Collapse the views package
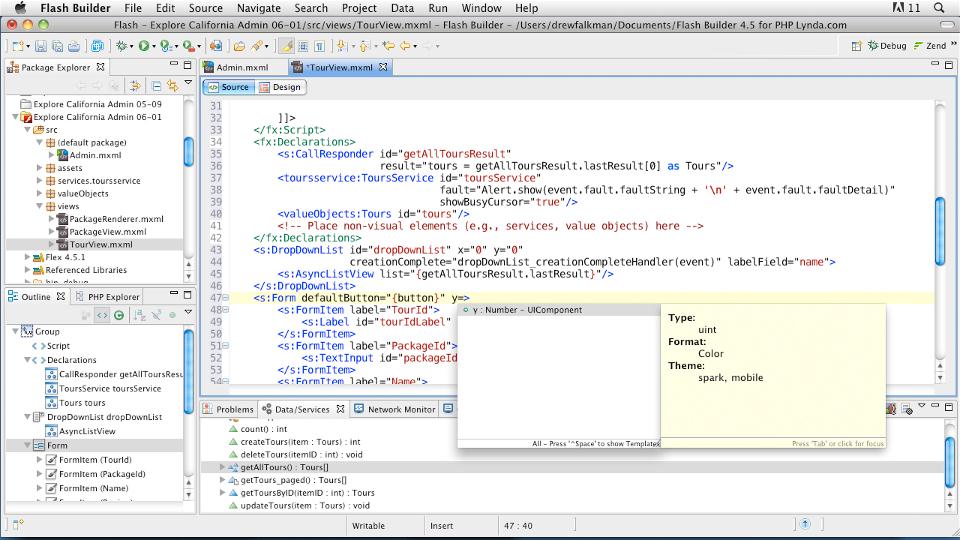 pos(40,206)
